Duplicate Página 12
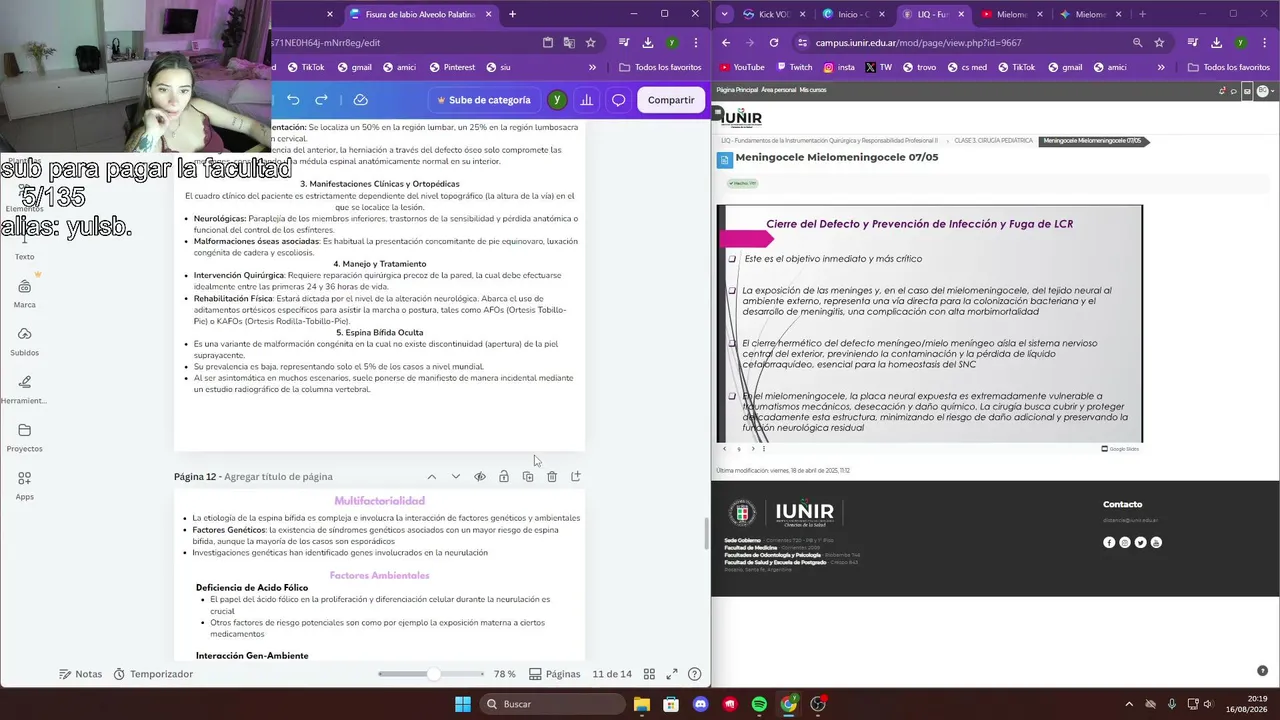This screenshot has height=720, width=1280. 527,477
